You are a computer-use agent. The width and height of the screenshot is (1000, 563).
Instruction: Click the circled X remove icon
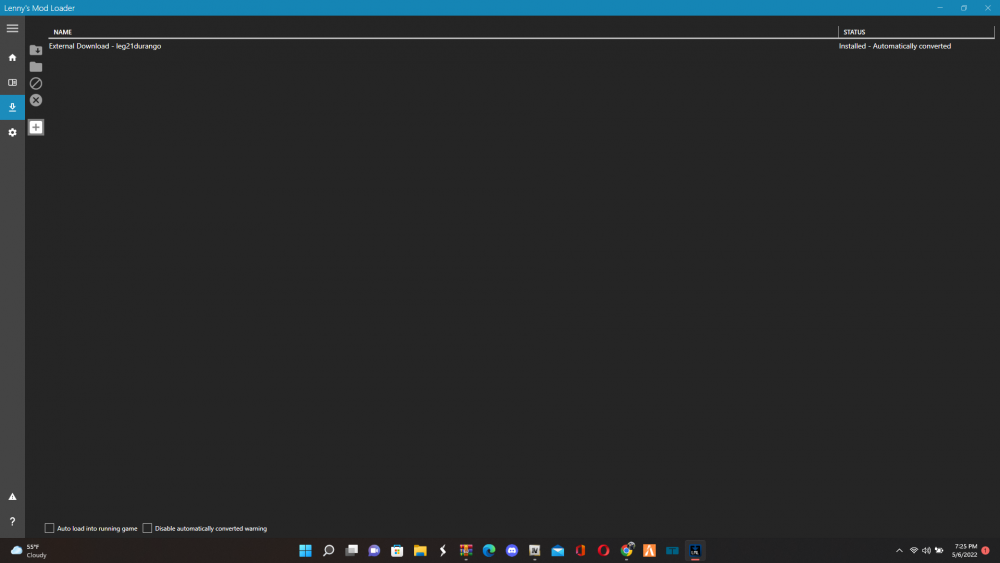point(36,100)
